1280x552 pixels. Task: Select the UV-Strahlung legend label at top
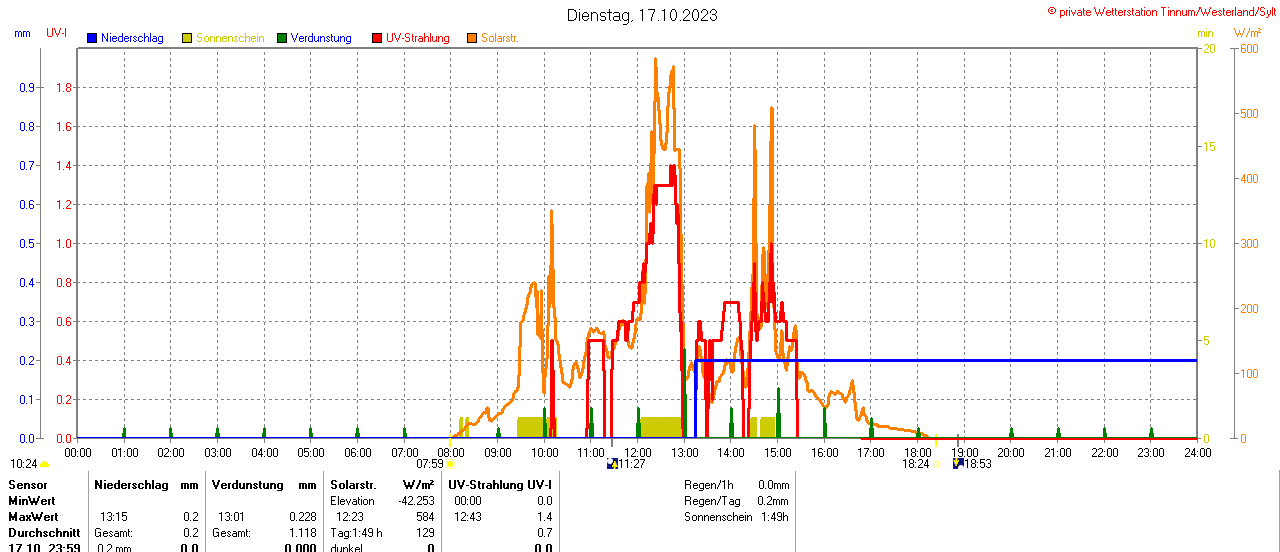point(418,38)
